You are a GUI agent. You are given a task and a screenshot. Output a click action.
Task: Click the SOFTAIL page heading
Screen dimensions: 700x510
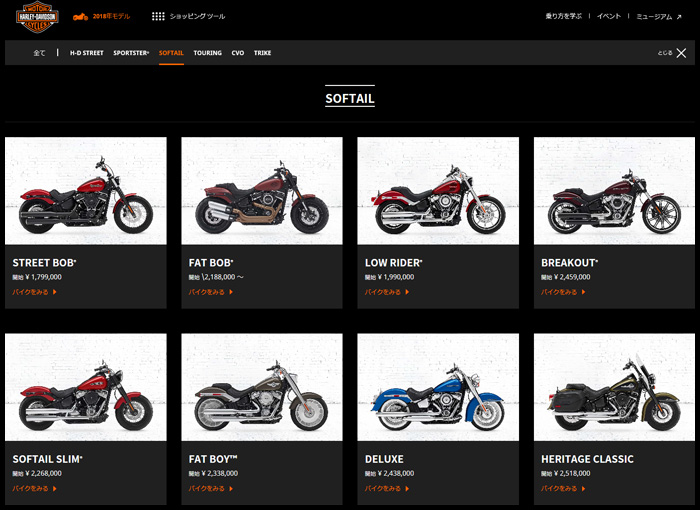pos(350,98)
